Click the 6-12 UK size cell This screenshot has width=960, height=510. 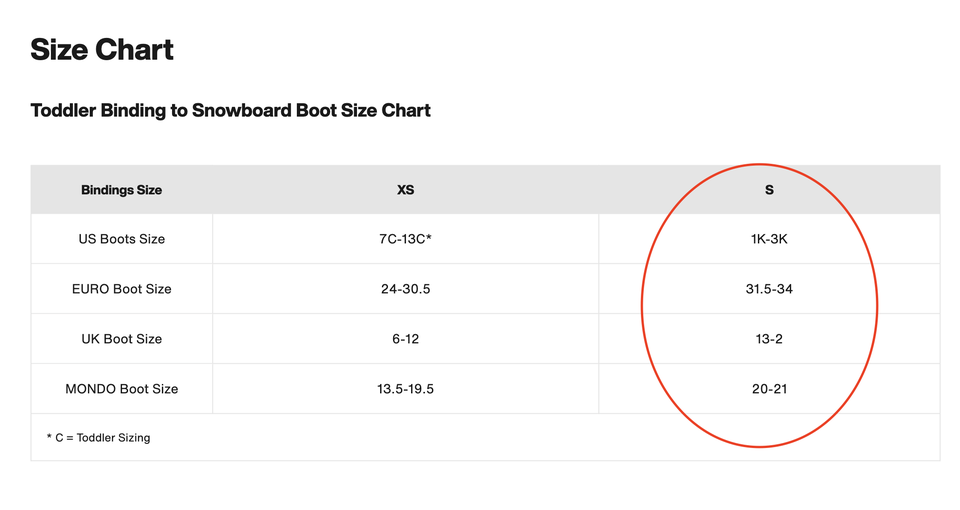click(x=405, y=339)
